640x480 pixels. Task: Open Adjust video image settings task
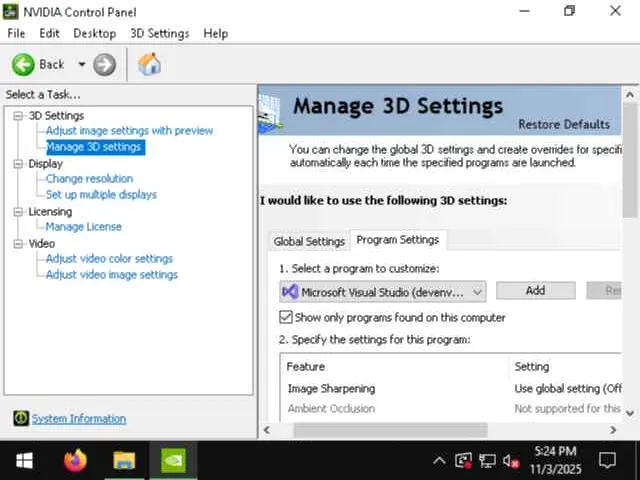[x=112, y=275]
